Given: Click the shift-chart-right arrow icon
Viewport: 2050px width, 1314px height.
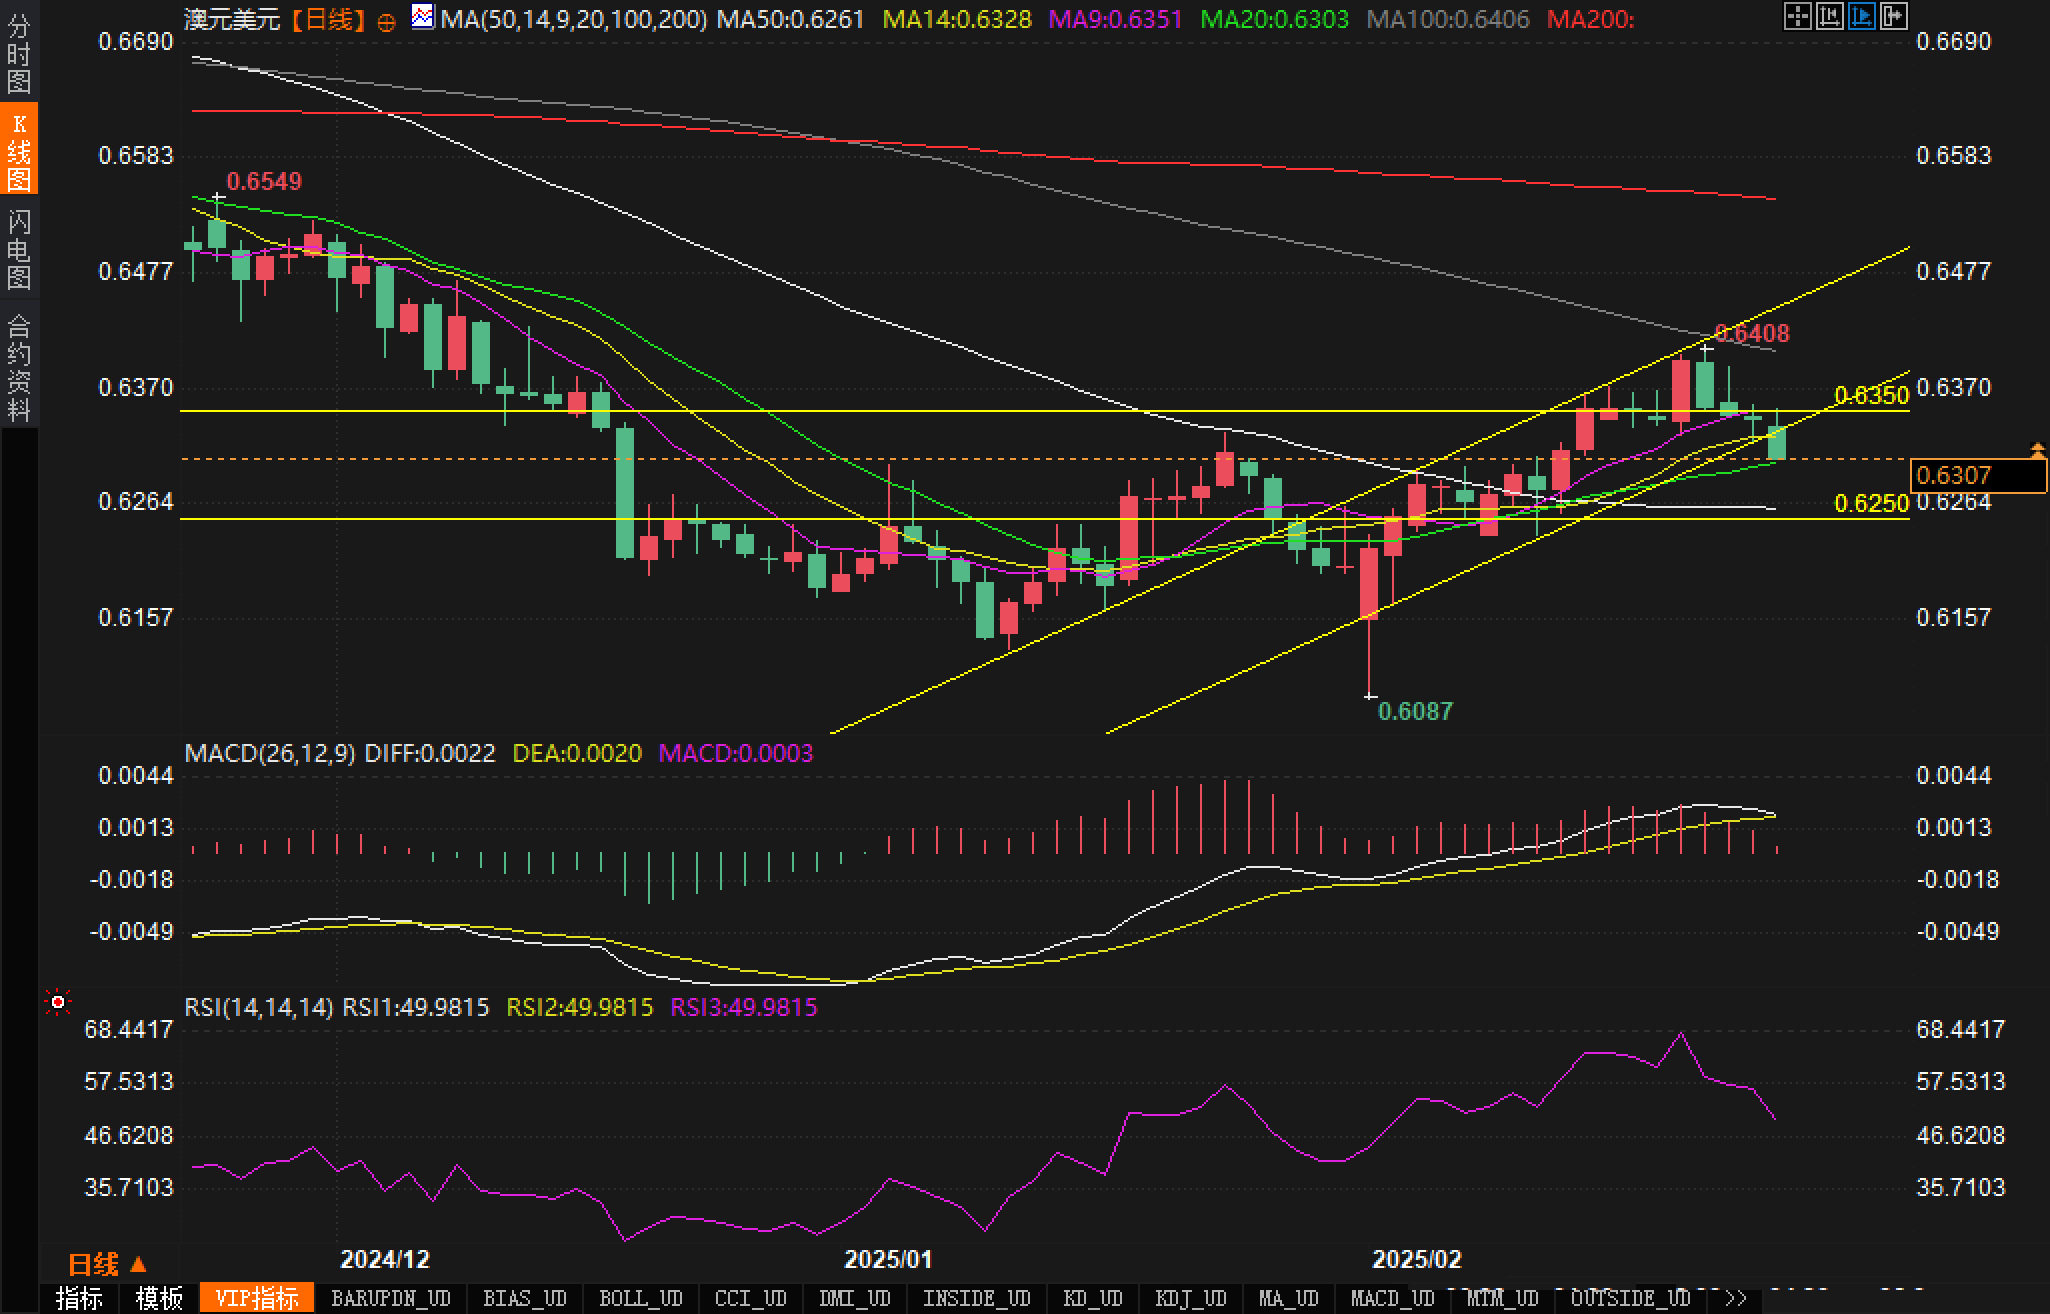Looking at the screenshot, I should click(x=1893, y=16).
